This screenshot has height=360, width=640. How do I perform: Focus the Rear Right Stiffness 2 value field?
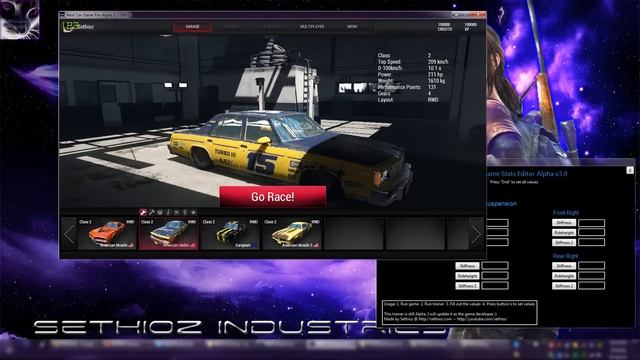(591, 286)
